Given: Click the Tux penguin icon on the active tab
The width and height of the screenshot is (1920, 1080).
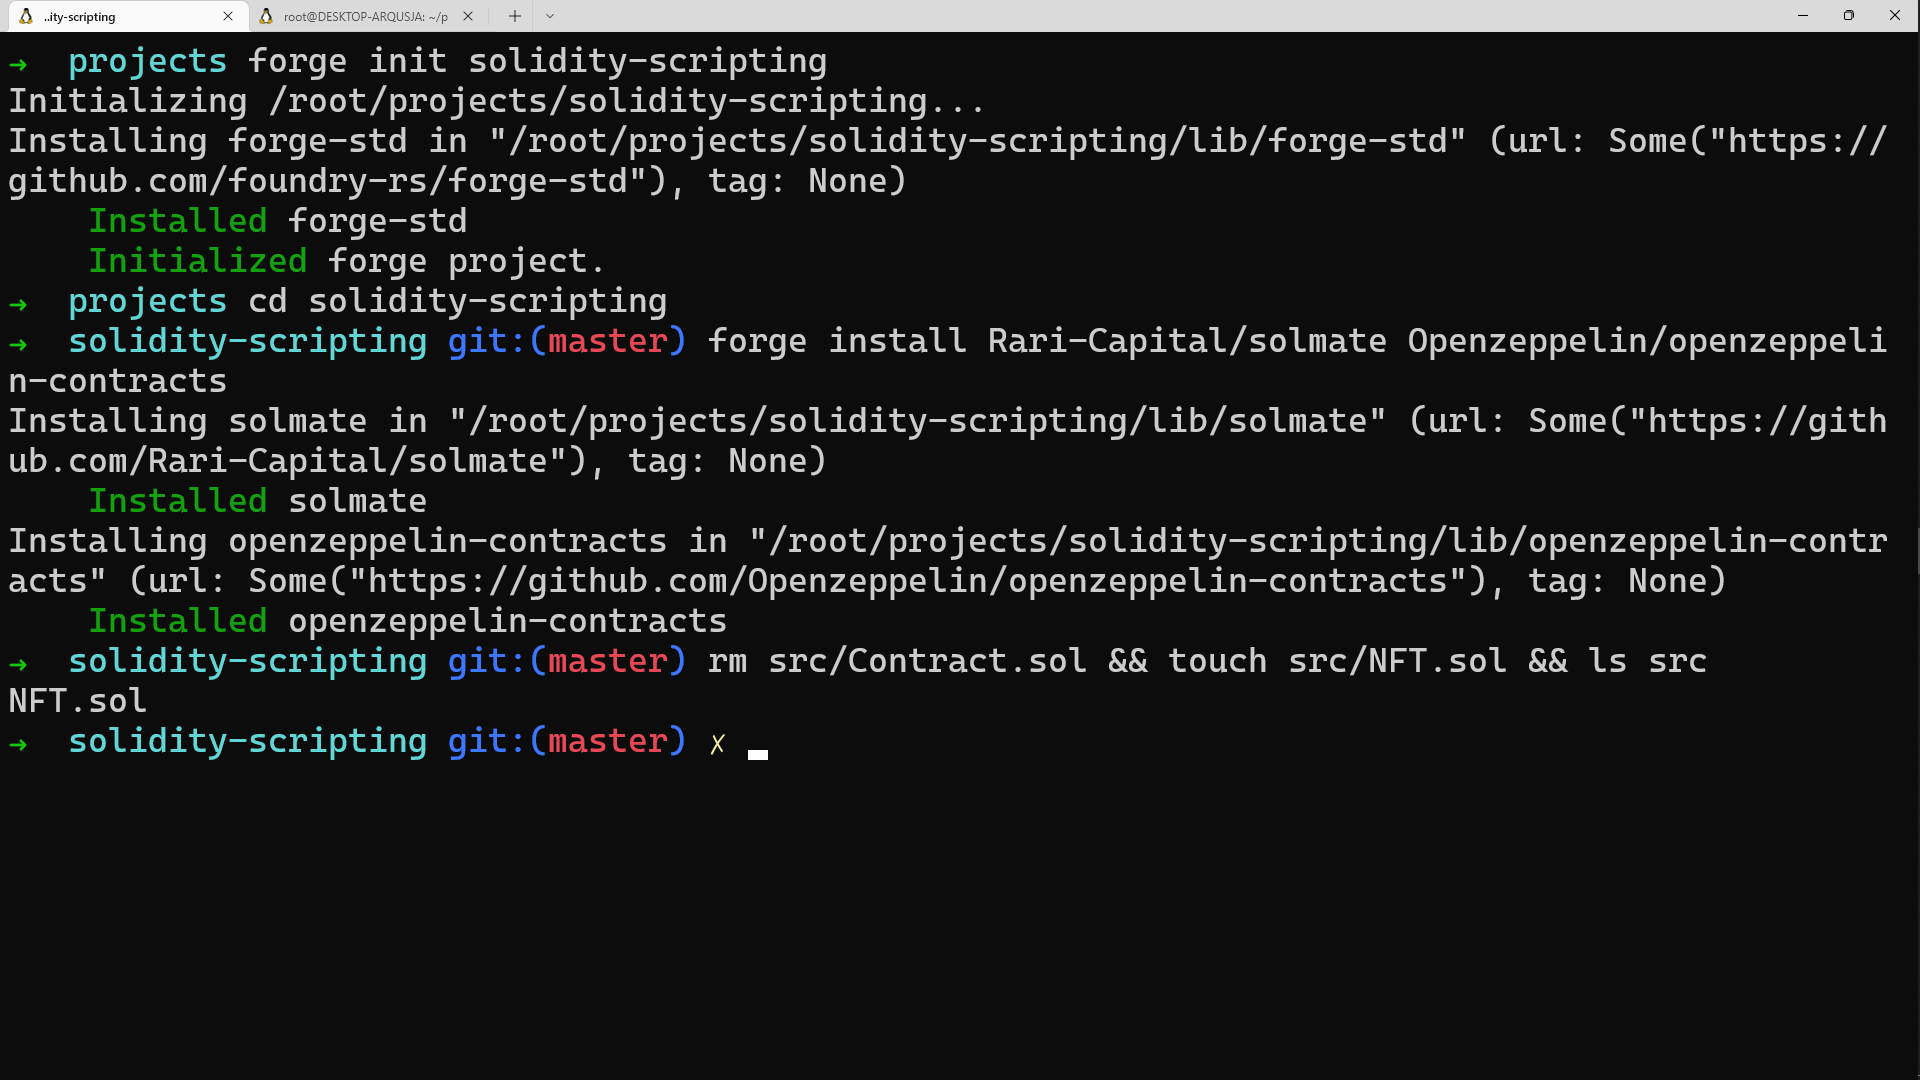Looking at the screenshot, I should [x=27, y=16].
